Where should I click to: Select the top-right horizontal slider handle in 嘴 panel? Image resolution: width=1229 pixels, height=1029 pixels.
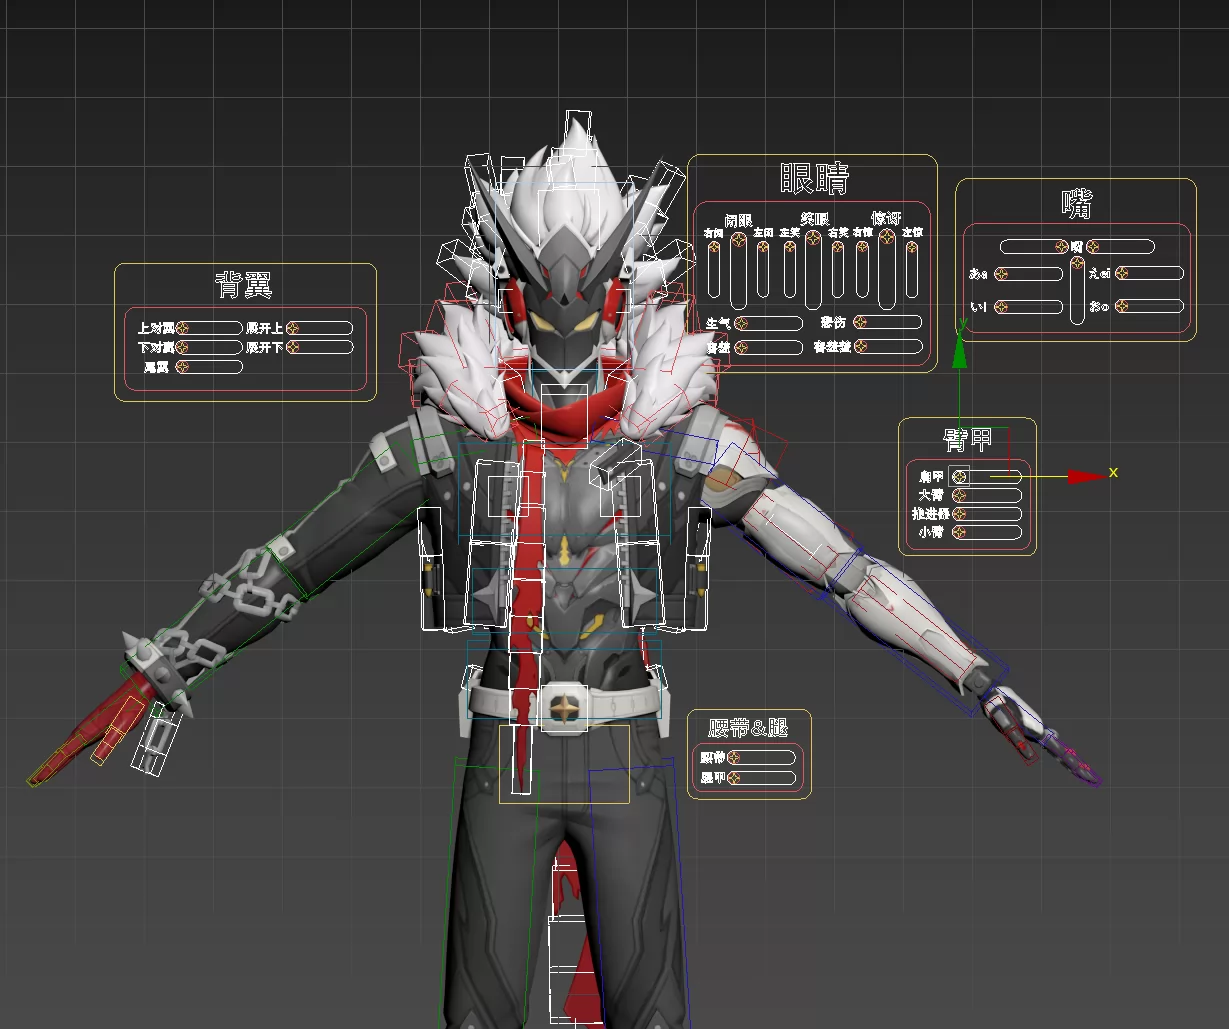1093,246
